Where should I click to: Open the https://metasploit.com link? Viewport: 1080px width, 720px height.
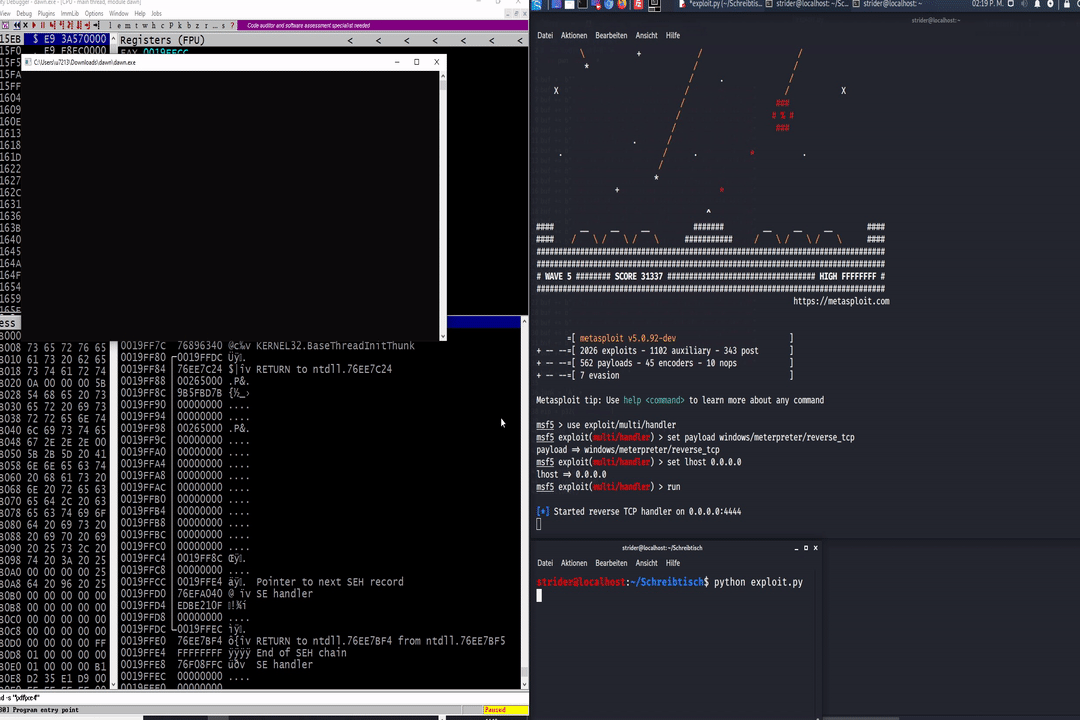coord(840,301)
